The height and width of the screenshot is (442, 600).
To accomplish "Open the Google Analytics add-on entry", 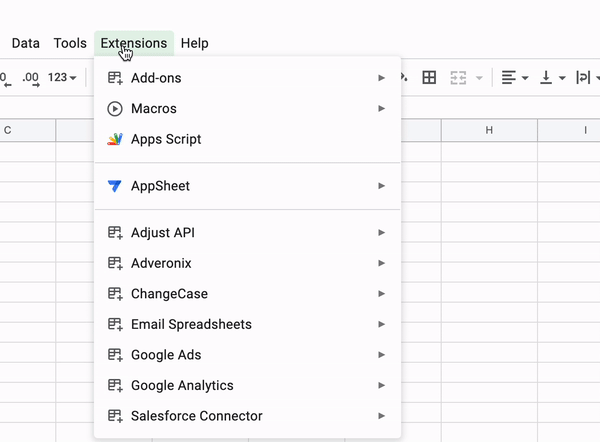I will pos(247,385).
